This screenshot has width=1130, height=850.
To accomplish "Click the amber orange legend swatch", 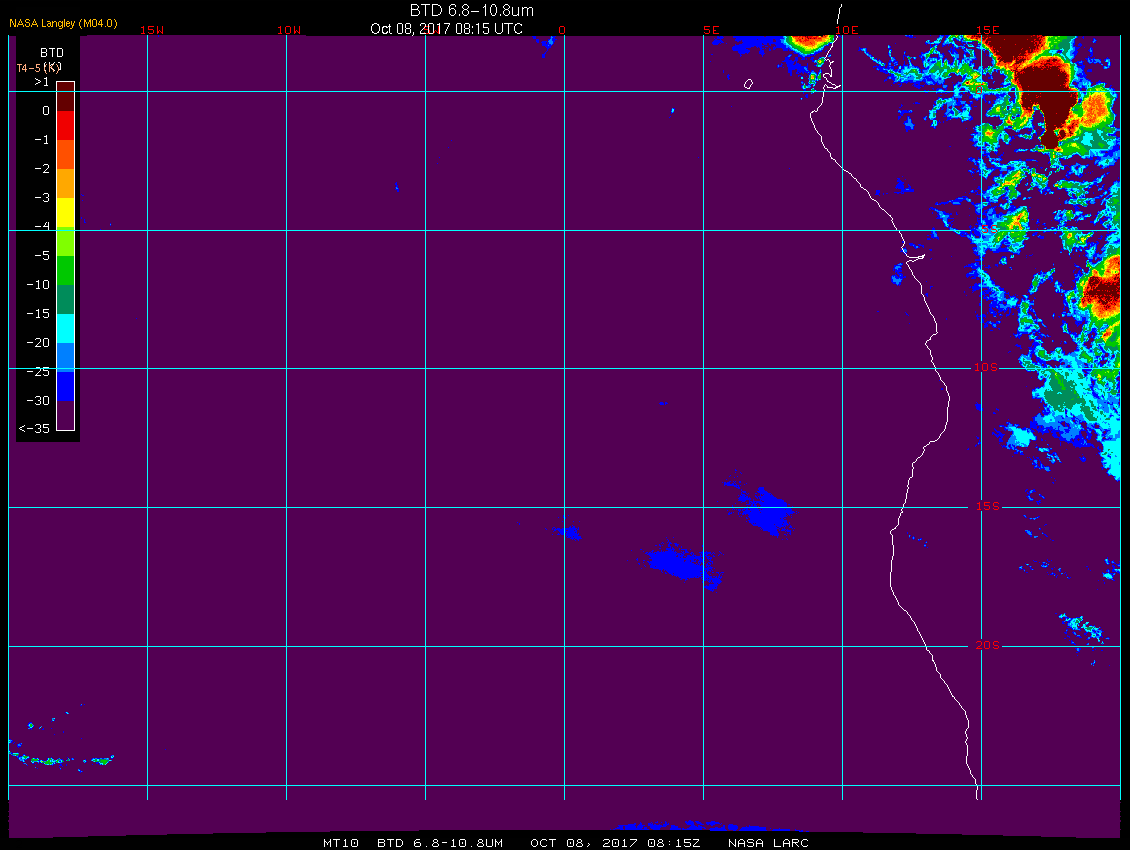I will tap(66, 183).
